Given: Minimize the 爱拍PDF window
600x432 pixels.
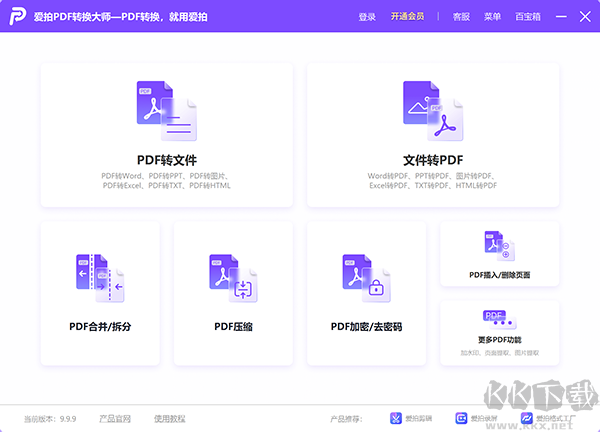Looking at the screenshot, I should [561, 16].
